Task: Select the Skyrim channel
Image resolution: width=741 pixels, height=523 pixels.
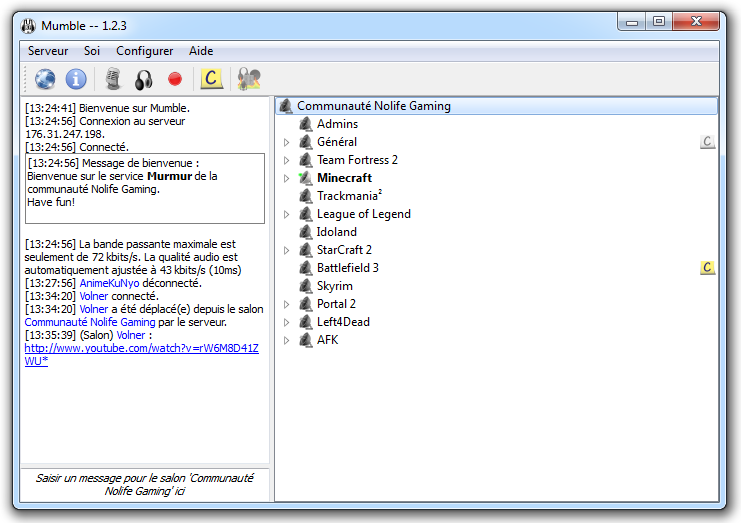Action: pos(334,286)
